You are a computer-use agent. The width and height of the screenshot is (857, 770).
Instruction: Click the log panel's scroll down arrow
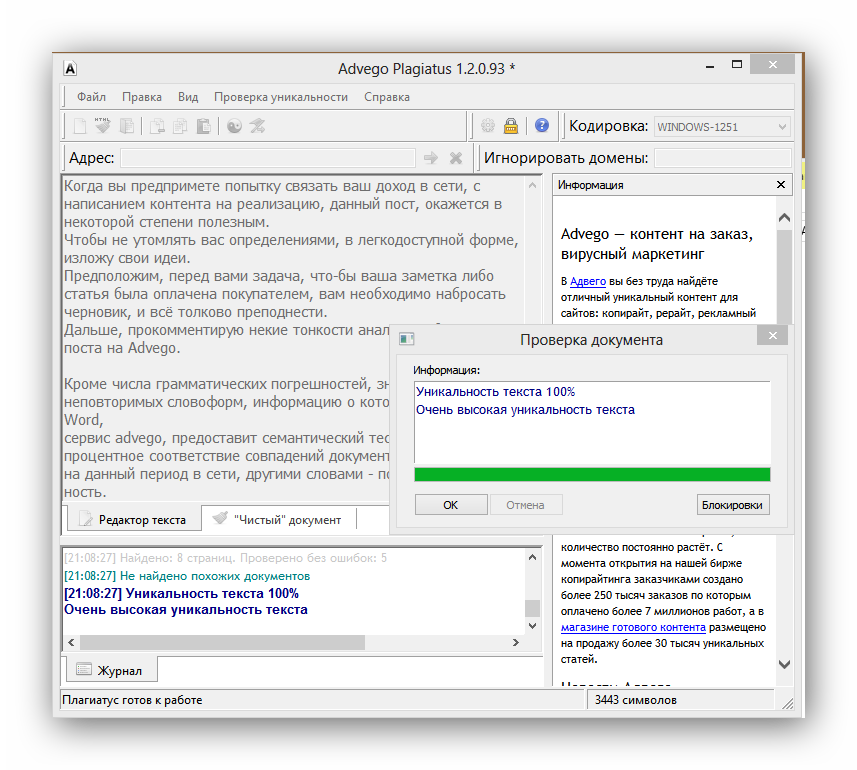point(532,626)
